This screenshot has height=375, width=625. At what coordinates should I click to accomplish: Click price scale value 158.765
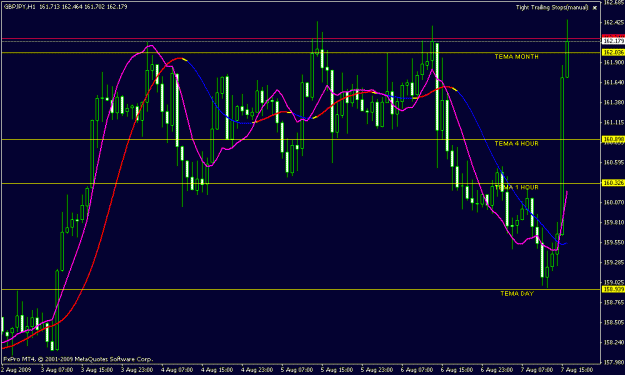[614, 302]
